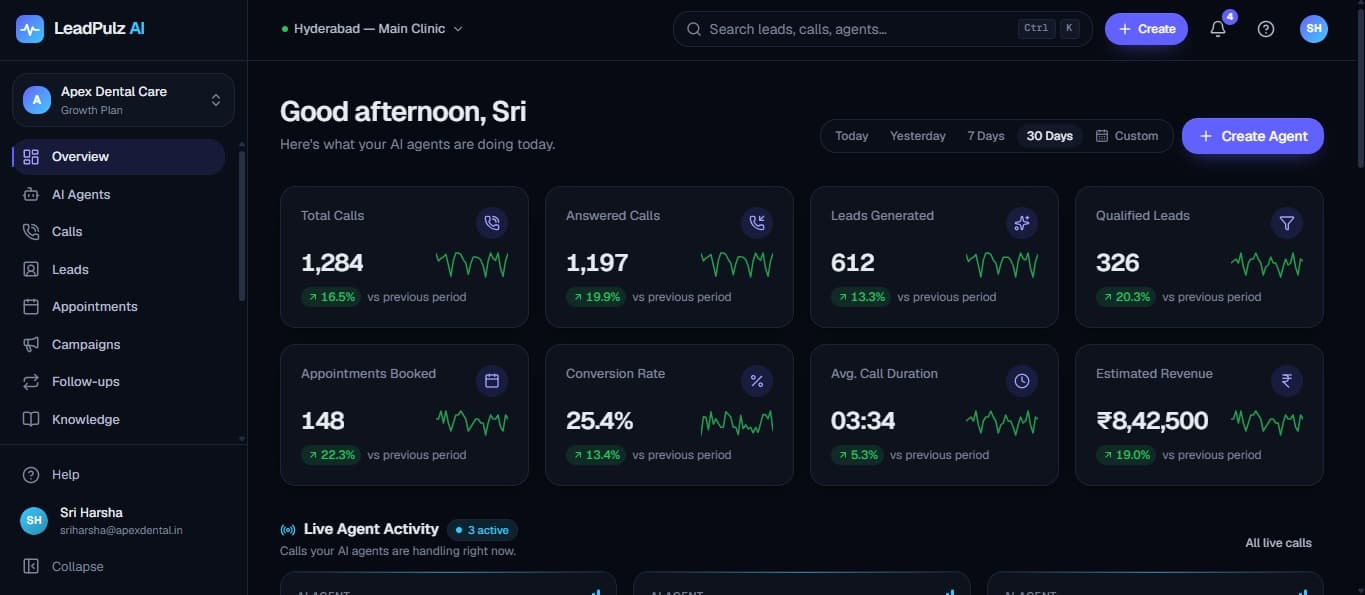Open Leads in the sidebar

(118, 269)
